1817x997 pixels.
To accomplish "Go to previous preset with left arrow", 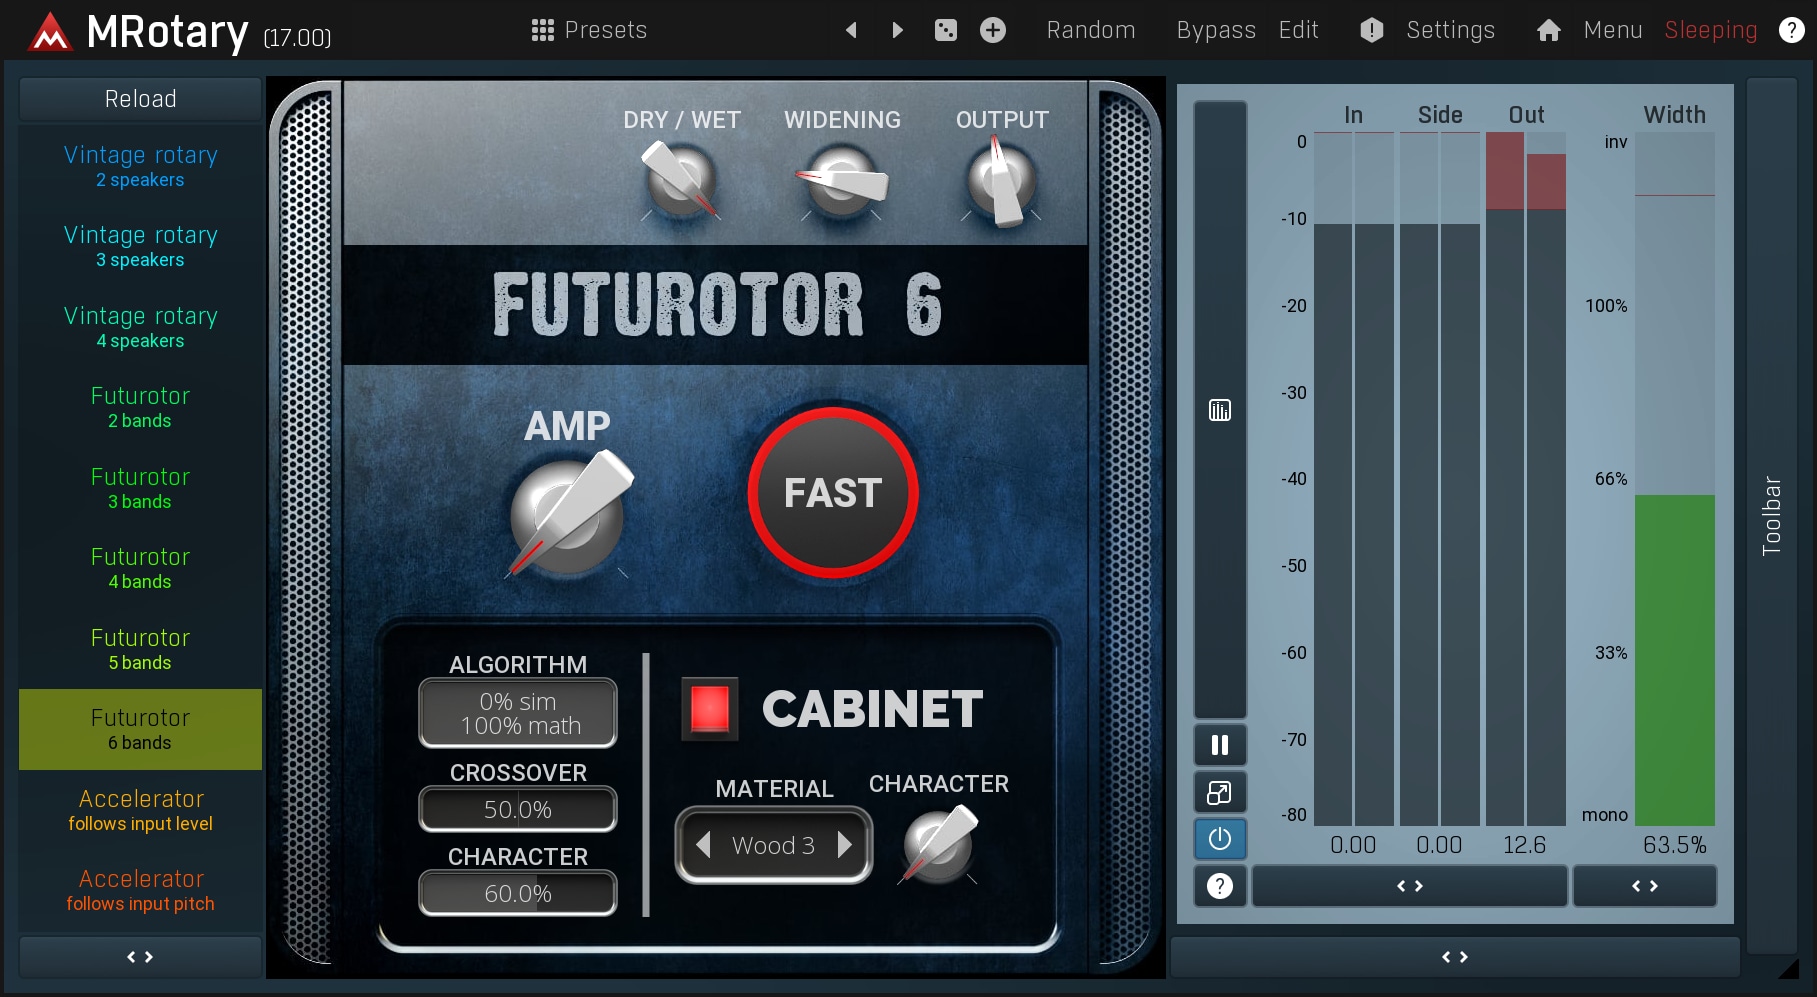I will pos(851,30).
